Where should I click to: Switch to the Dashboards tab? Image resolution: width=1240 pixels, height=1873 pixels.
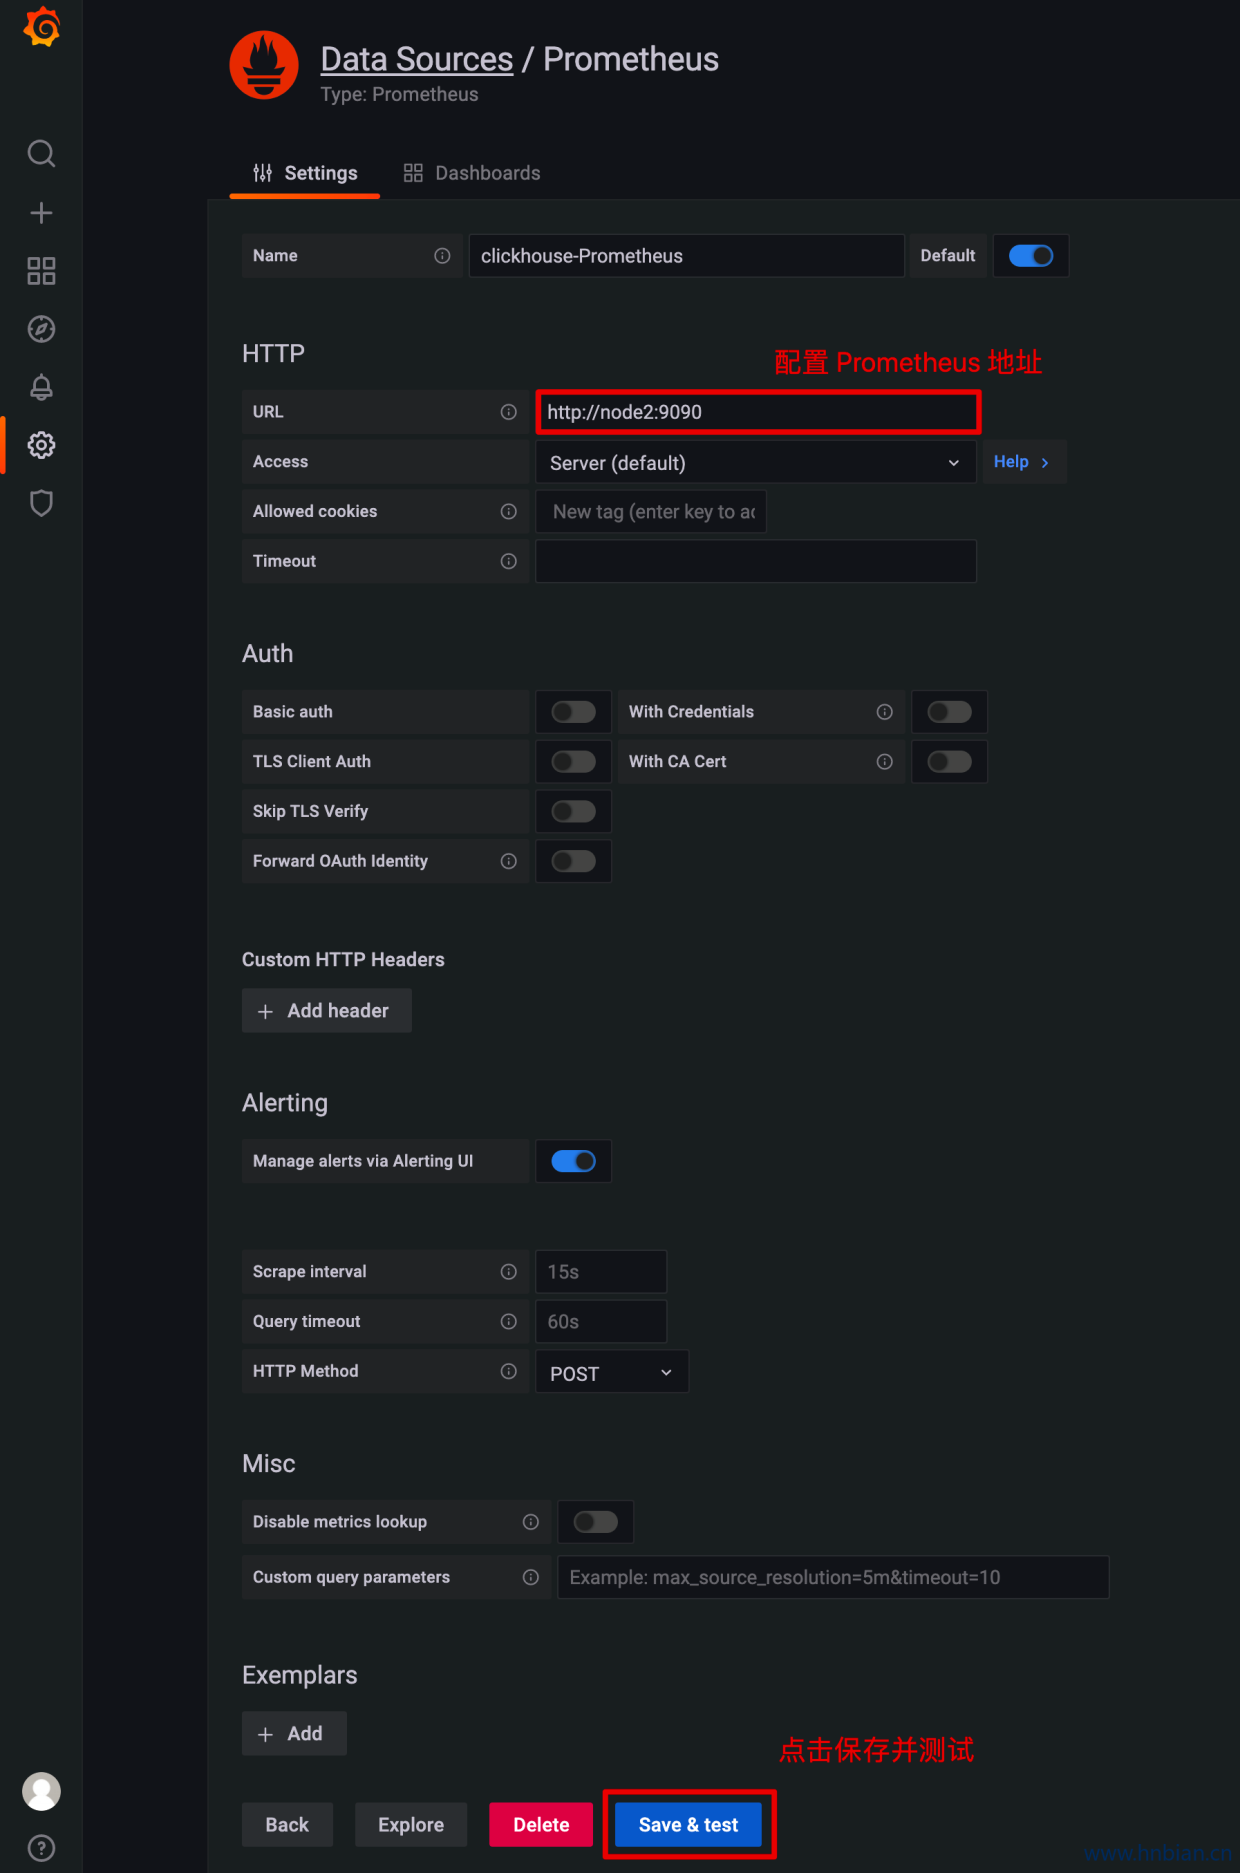[x=472, y=173]
